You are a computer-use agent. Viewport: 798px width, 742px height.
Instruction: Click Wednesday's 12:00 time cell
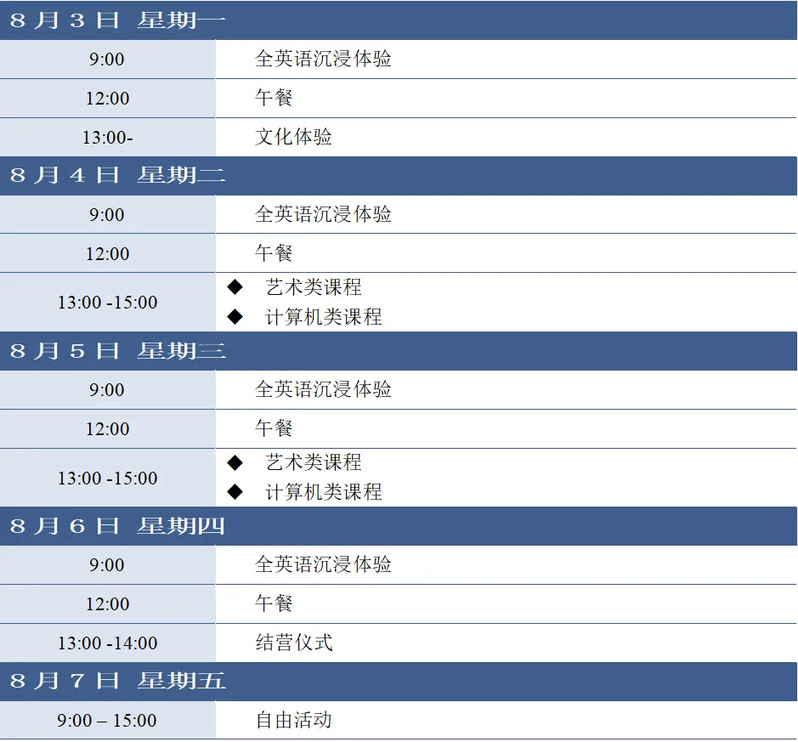click(x=107, y=429)
